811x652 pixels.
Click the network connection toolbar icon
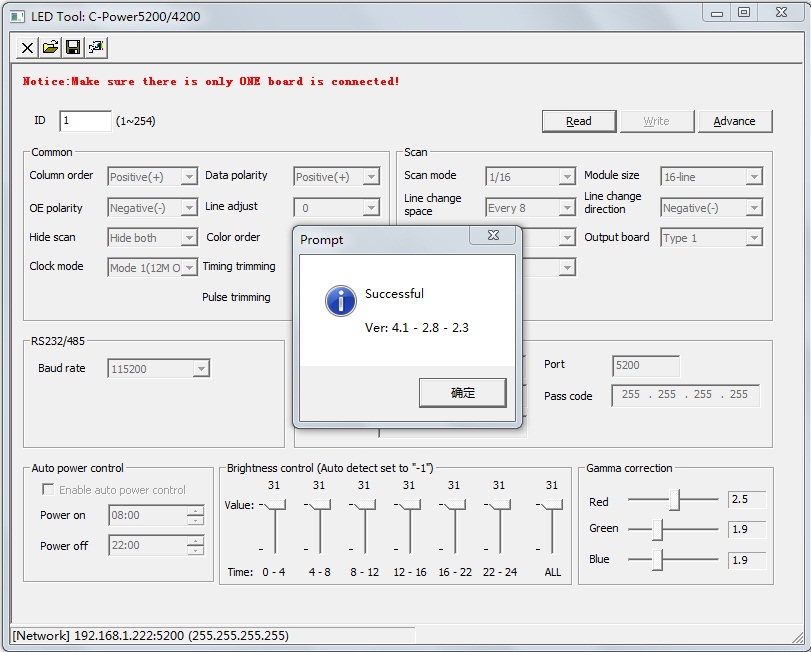[x=96, y=47]
